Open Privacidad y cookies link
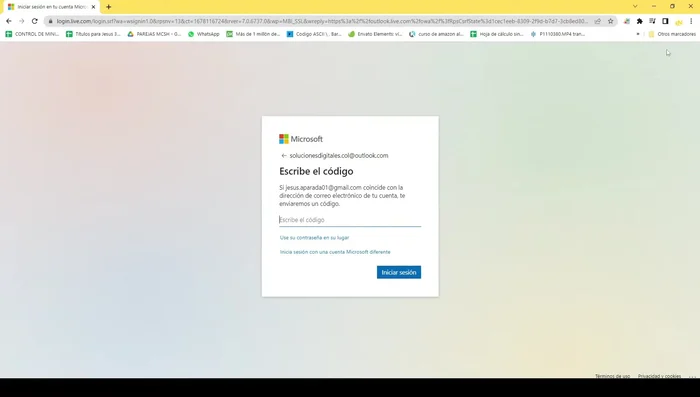 659,376
